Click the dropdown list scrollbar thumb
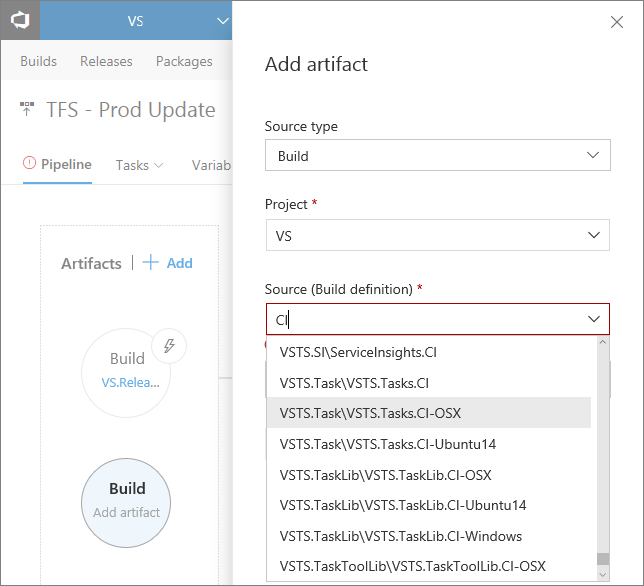The height and width of the screenshot is (586, 644). coord(603,559)
